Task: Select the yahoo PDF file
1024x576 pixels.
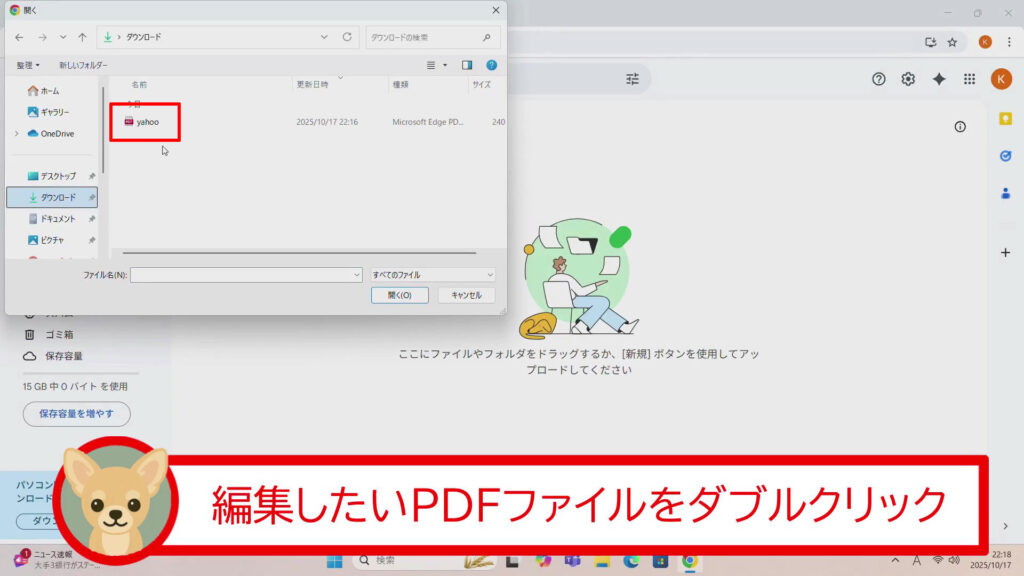Action: point(147,122)
